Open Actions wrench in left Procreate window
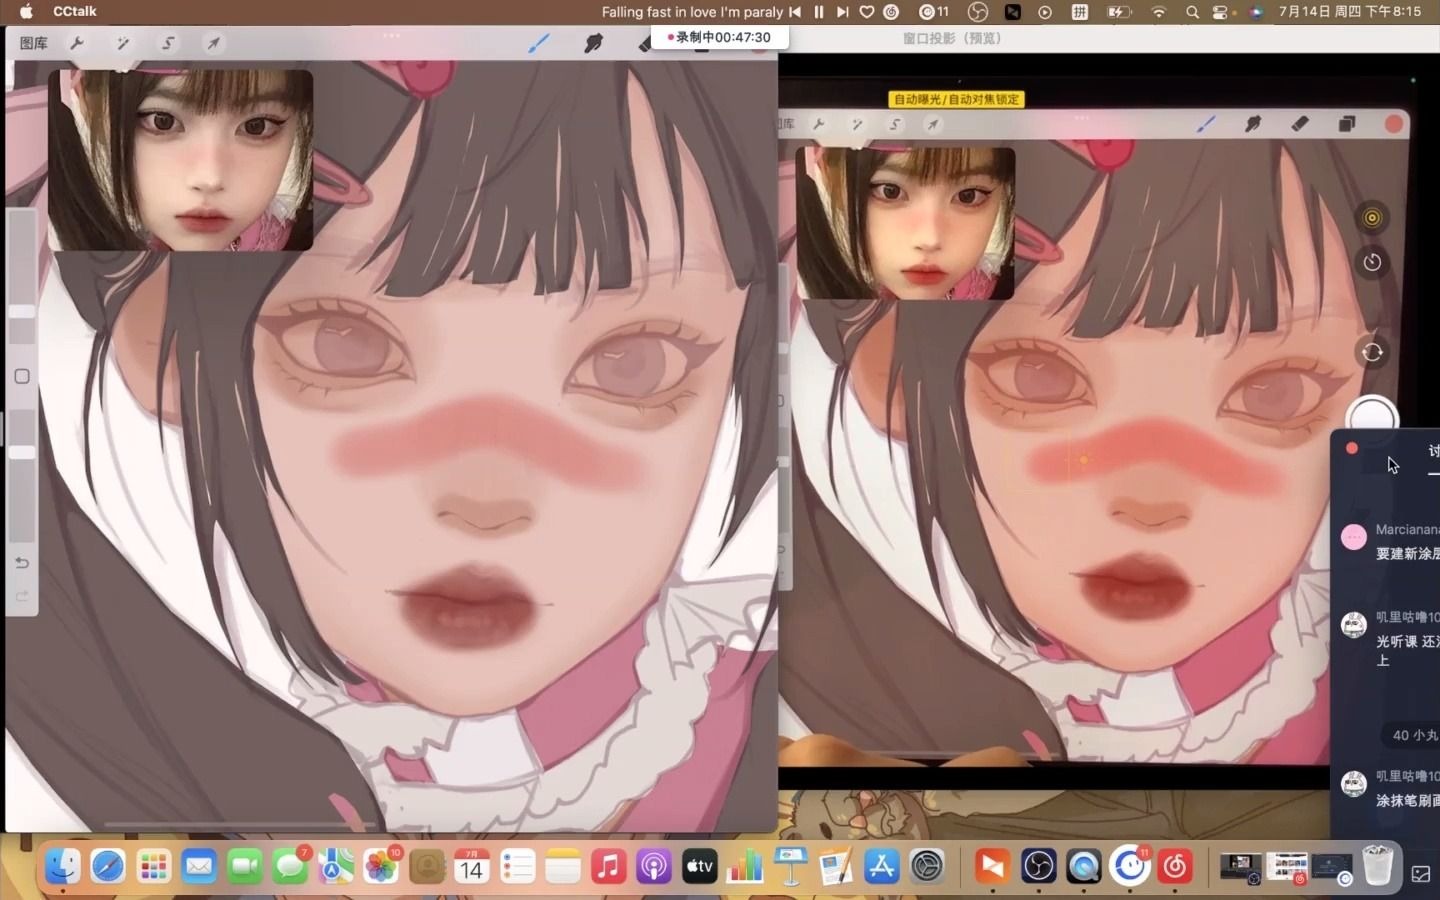 [77, 43]
